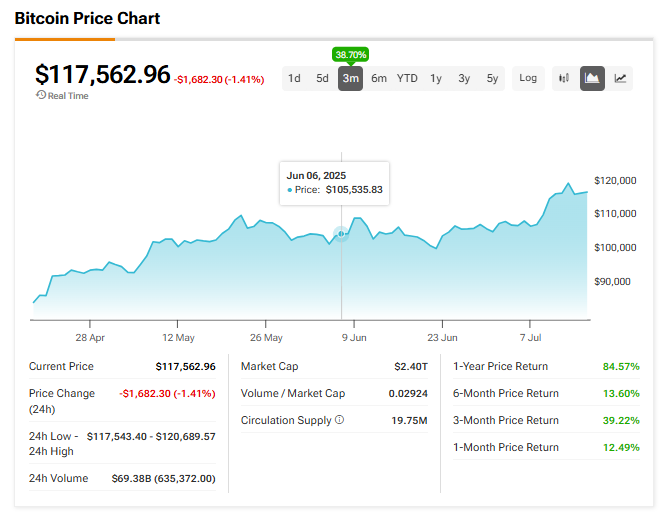
Task: Select the 1d time range
Action: point(294,78)
